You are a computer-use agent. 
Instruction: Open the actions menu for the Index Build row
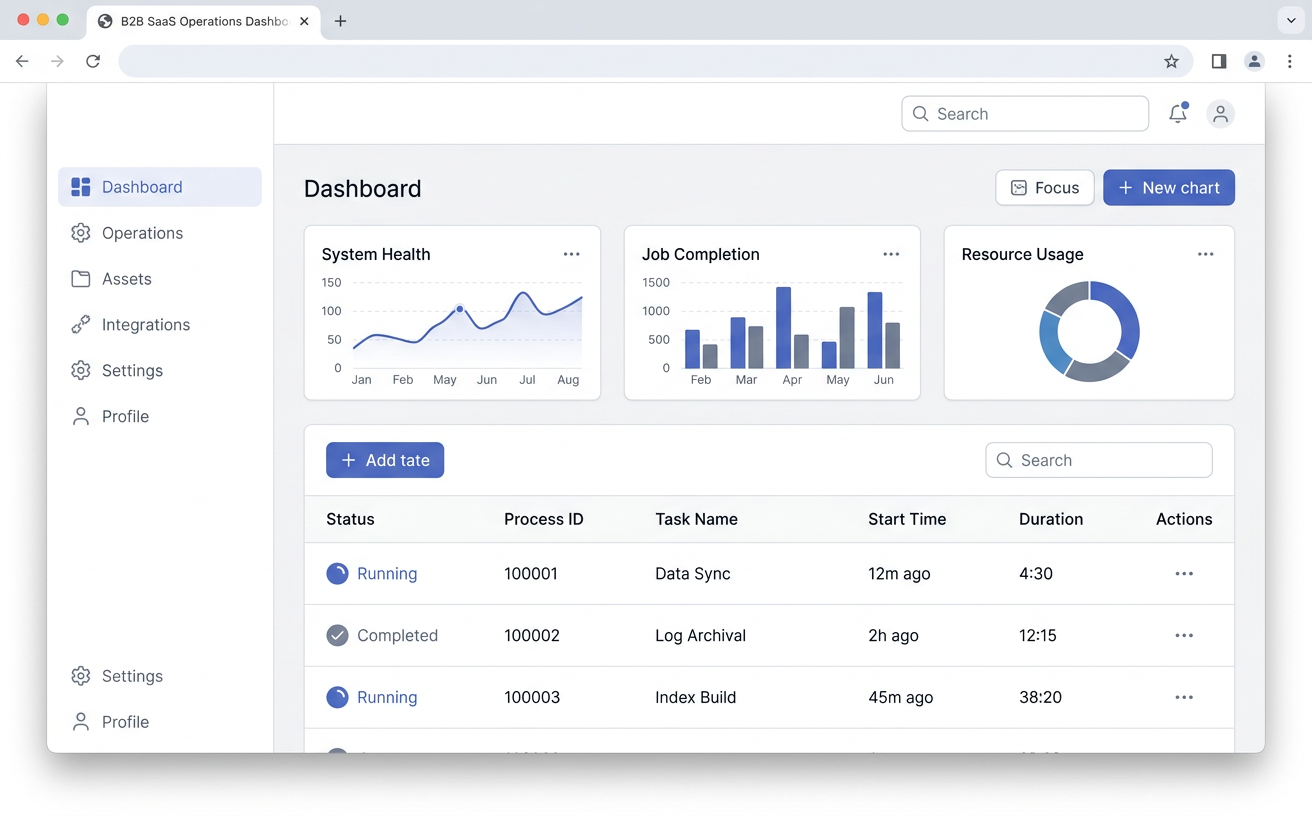point(1184,698)
